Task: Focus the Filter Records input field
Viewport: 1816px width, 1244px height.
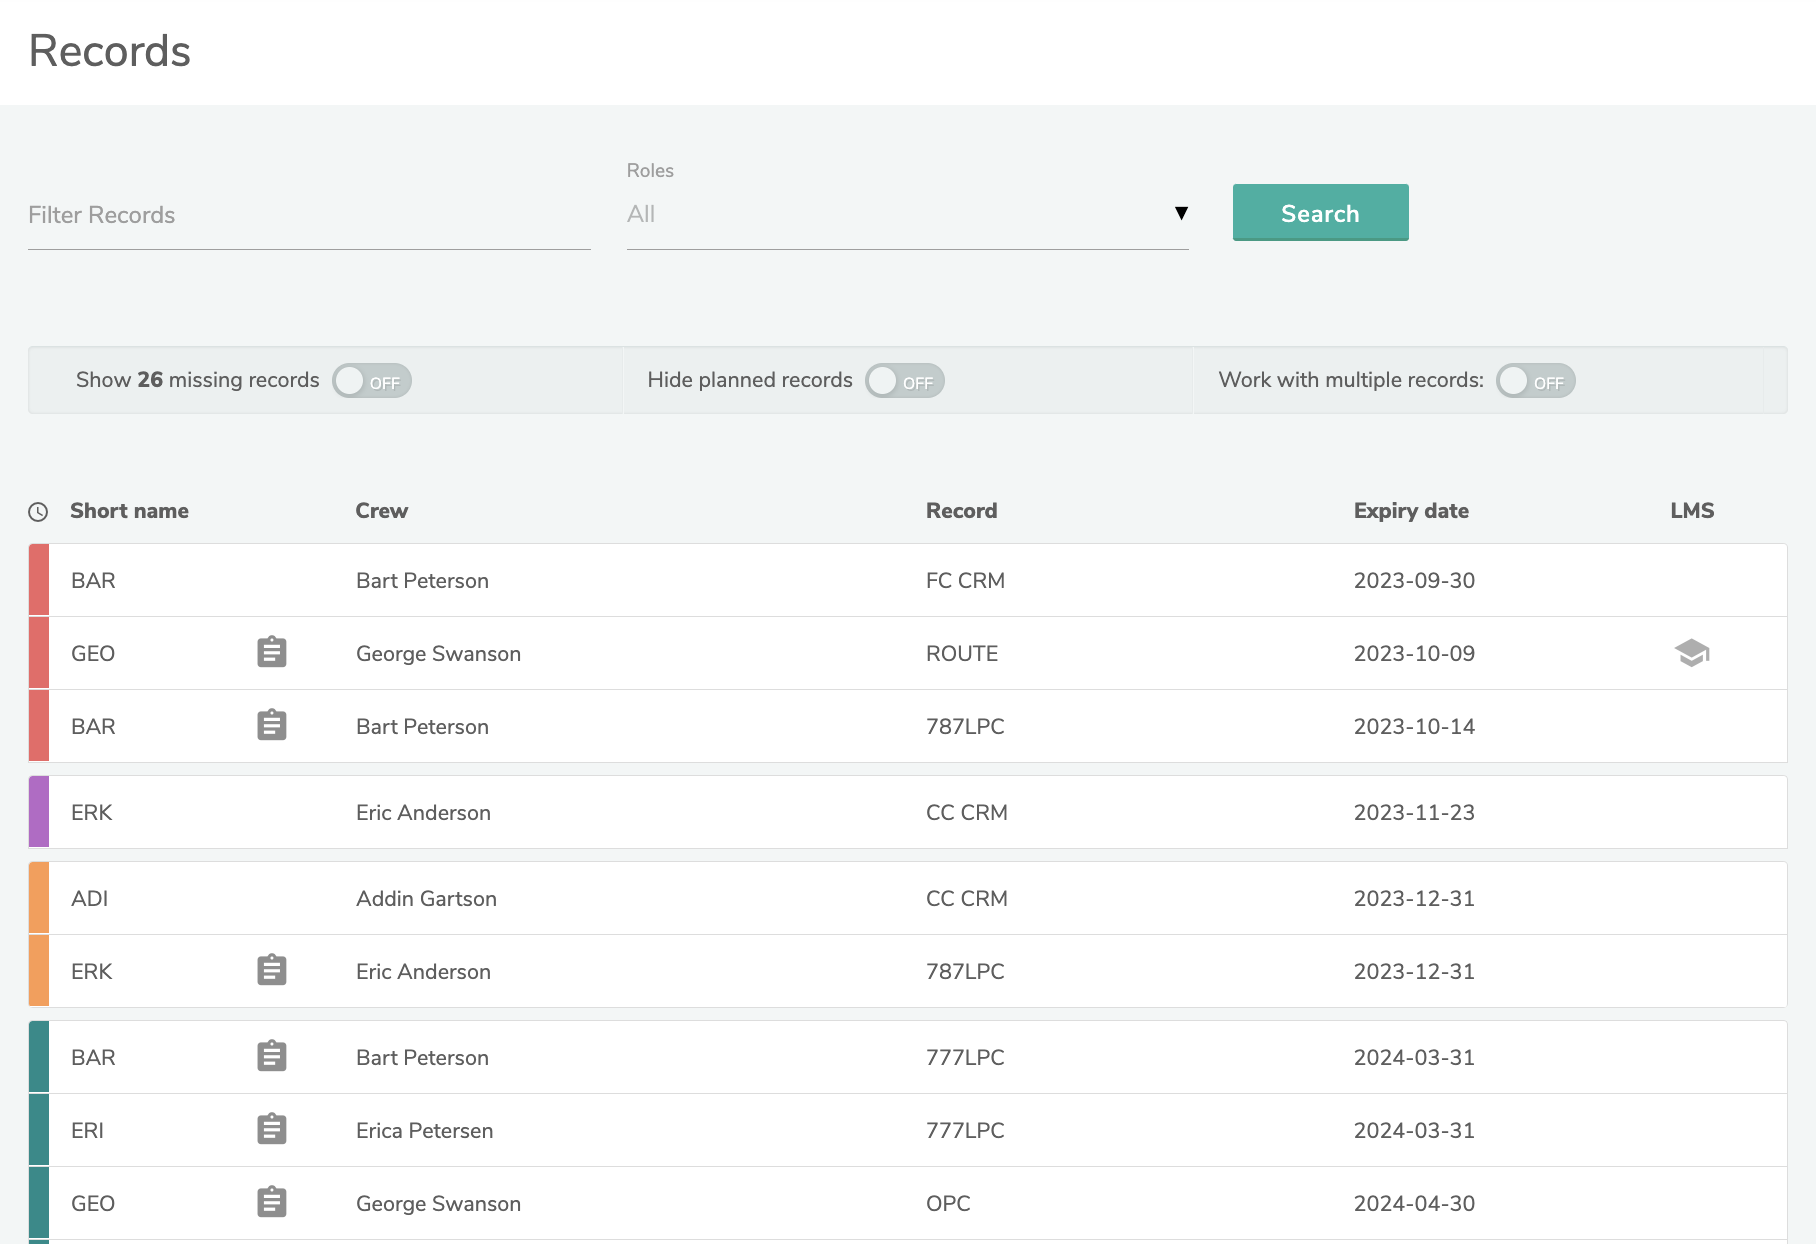Action: click(308, 216)
